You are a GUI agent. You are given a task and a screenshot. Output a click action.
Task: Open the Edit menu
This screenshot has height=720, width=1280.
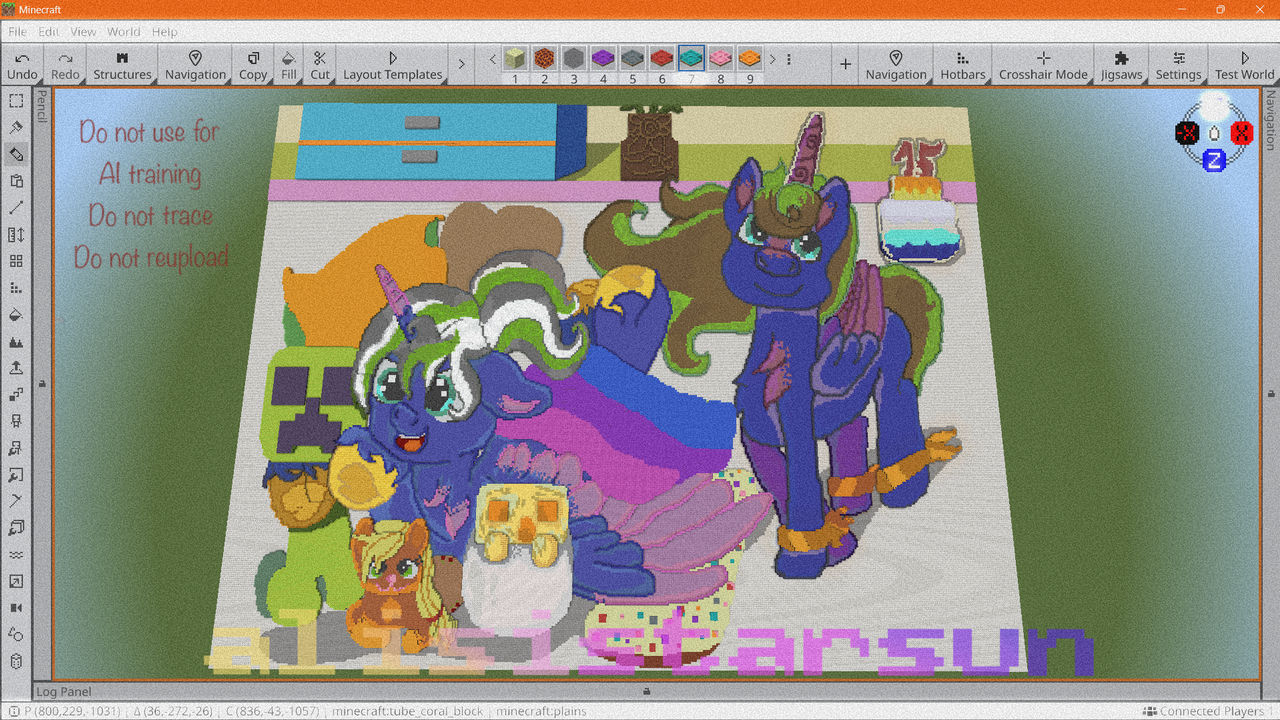[x=48, y=32]
